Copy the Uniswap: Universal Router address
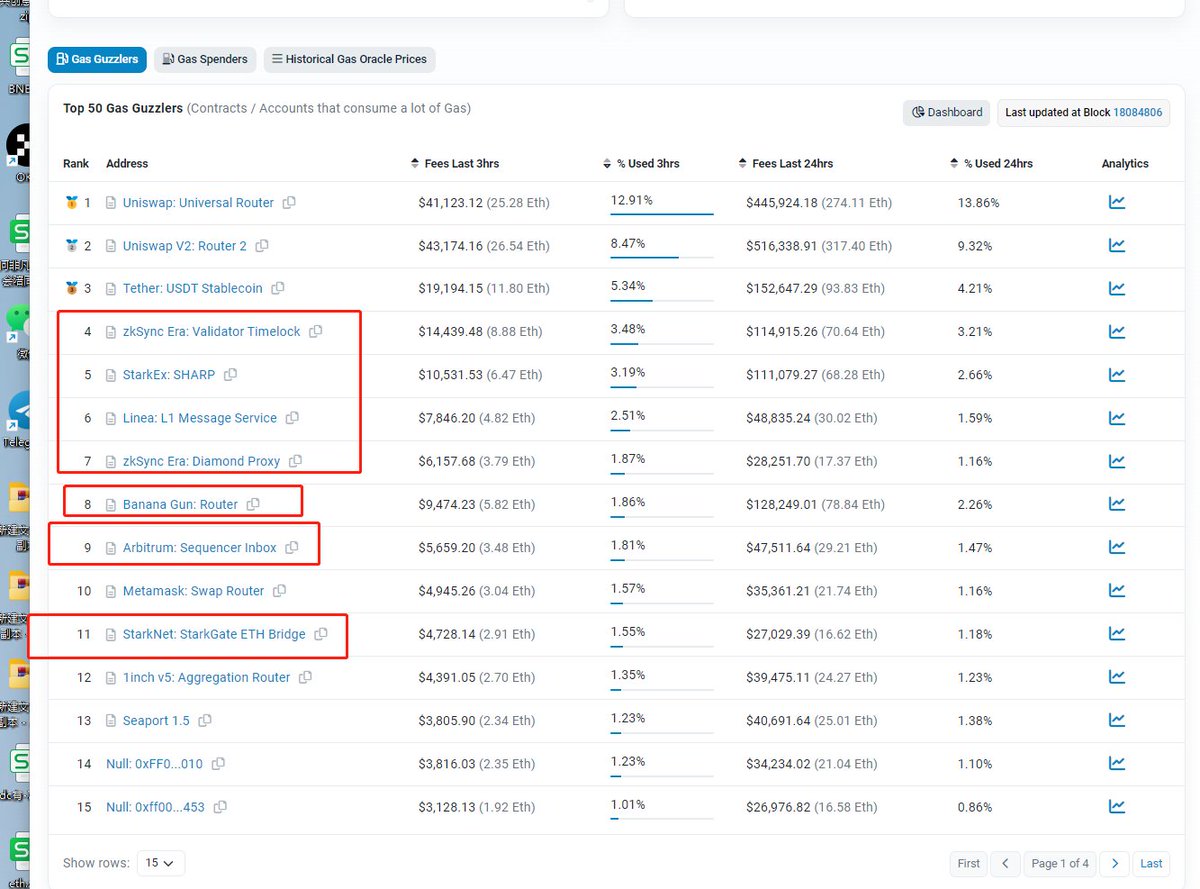This screenshot has width=1200, height=889. (289, 203)
